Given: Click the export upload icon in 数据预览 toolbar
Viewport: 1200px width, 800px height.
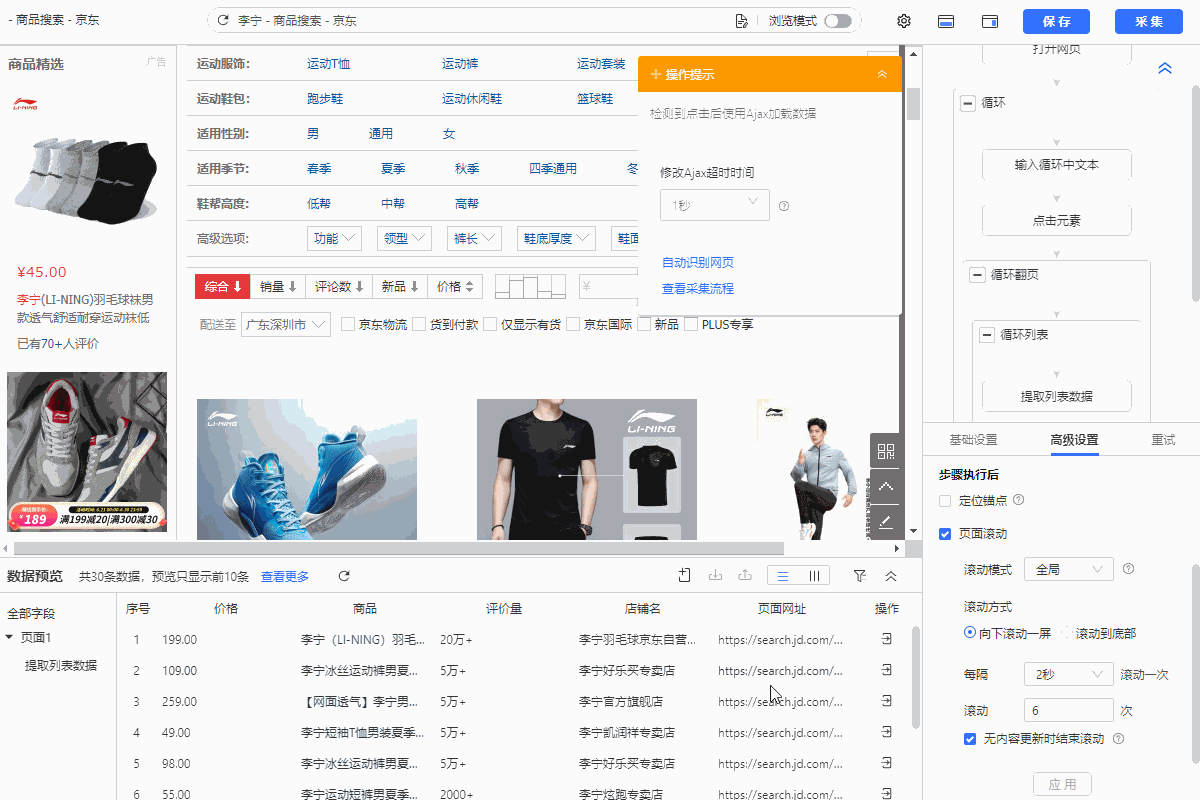Looking at the screenshot, I should (745, 575).
